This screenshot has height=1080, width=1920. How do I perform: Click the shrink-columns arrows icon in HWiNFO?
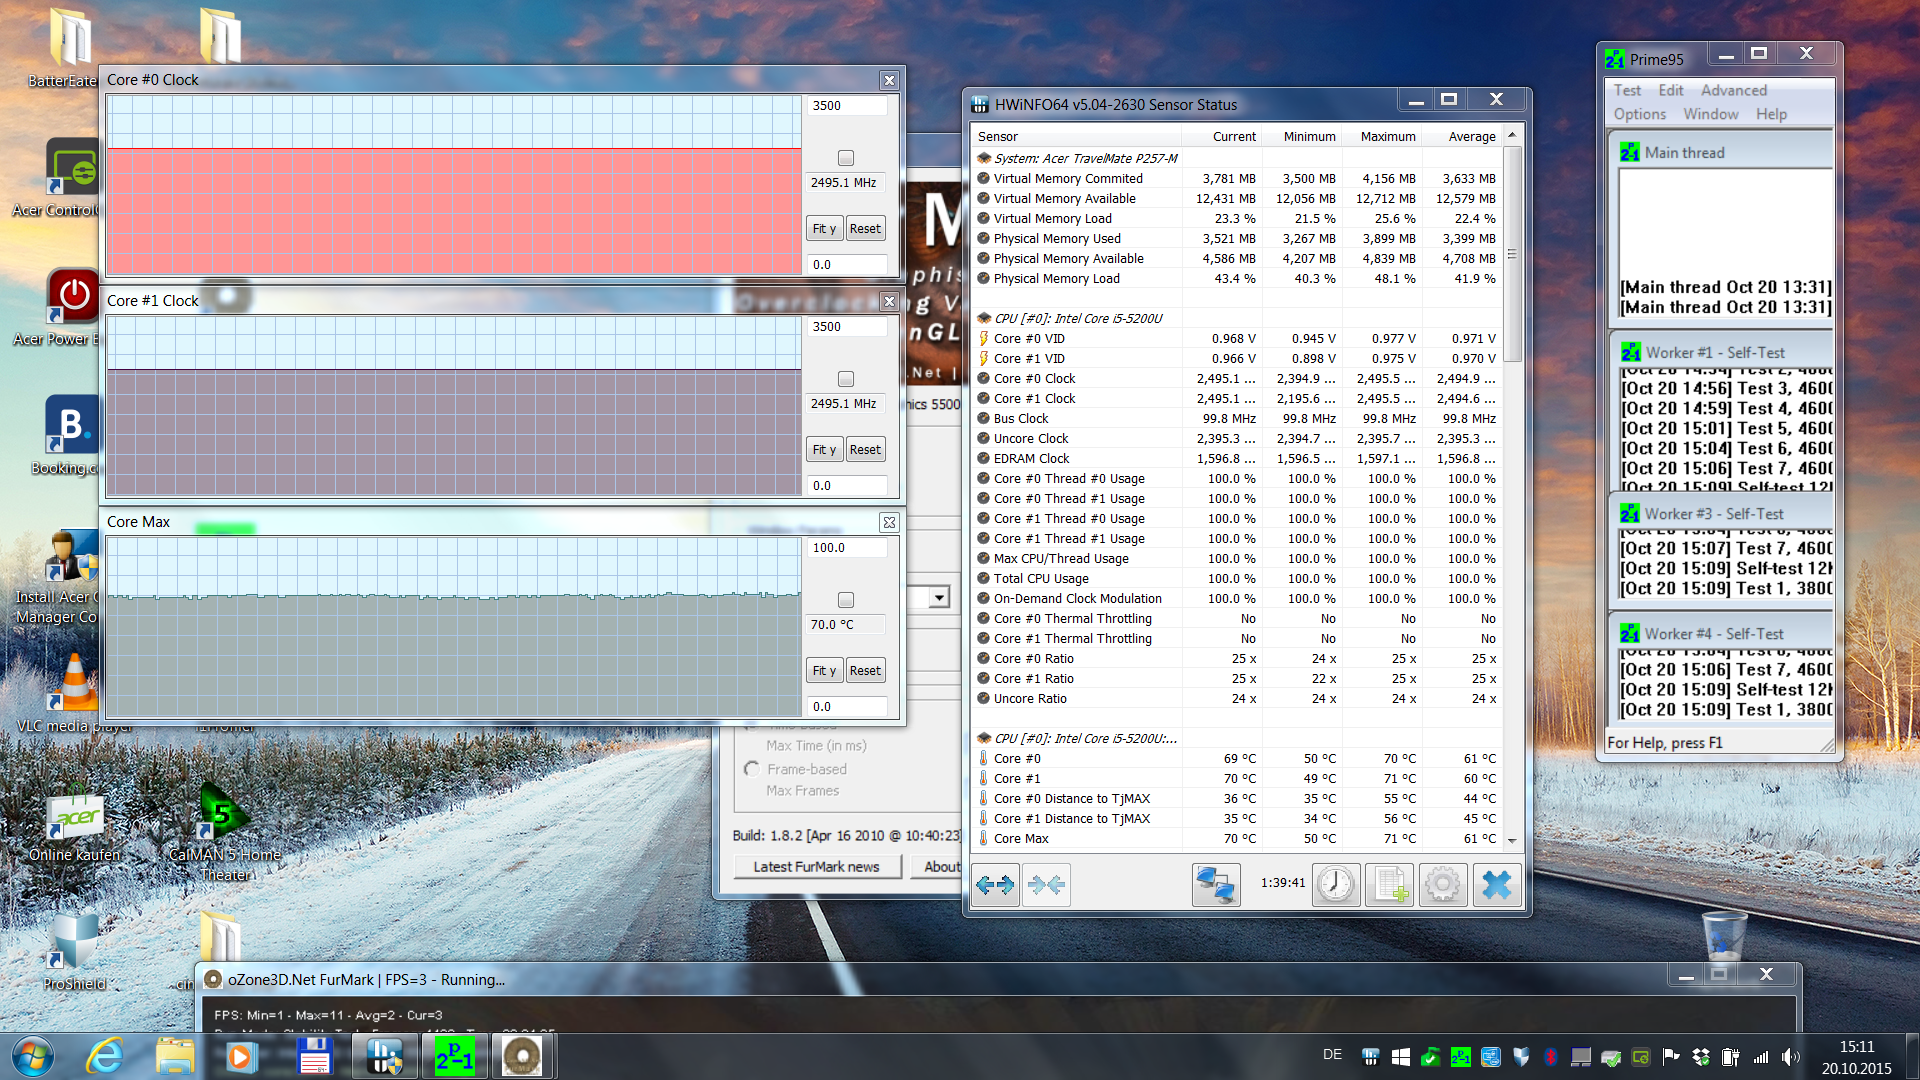tap(1046, 885)
